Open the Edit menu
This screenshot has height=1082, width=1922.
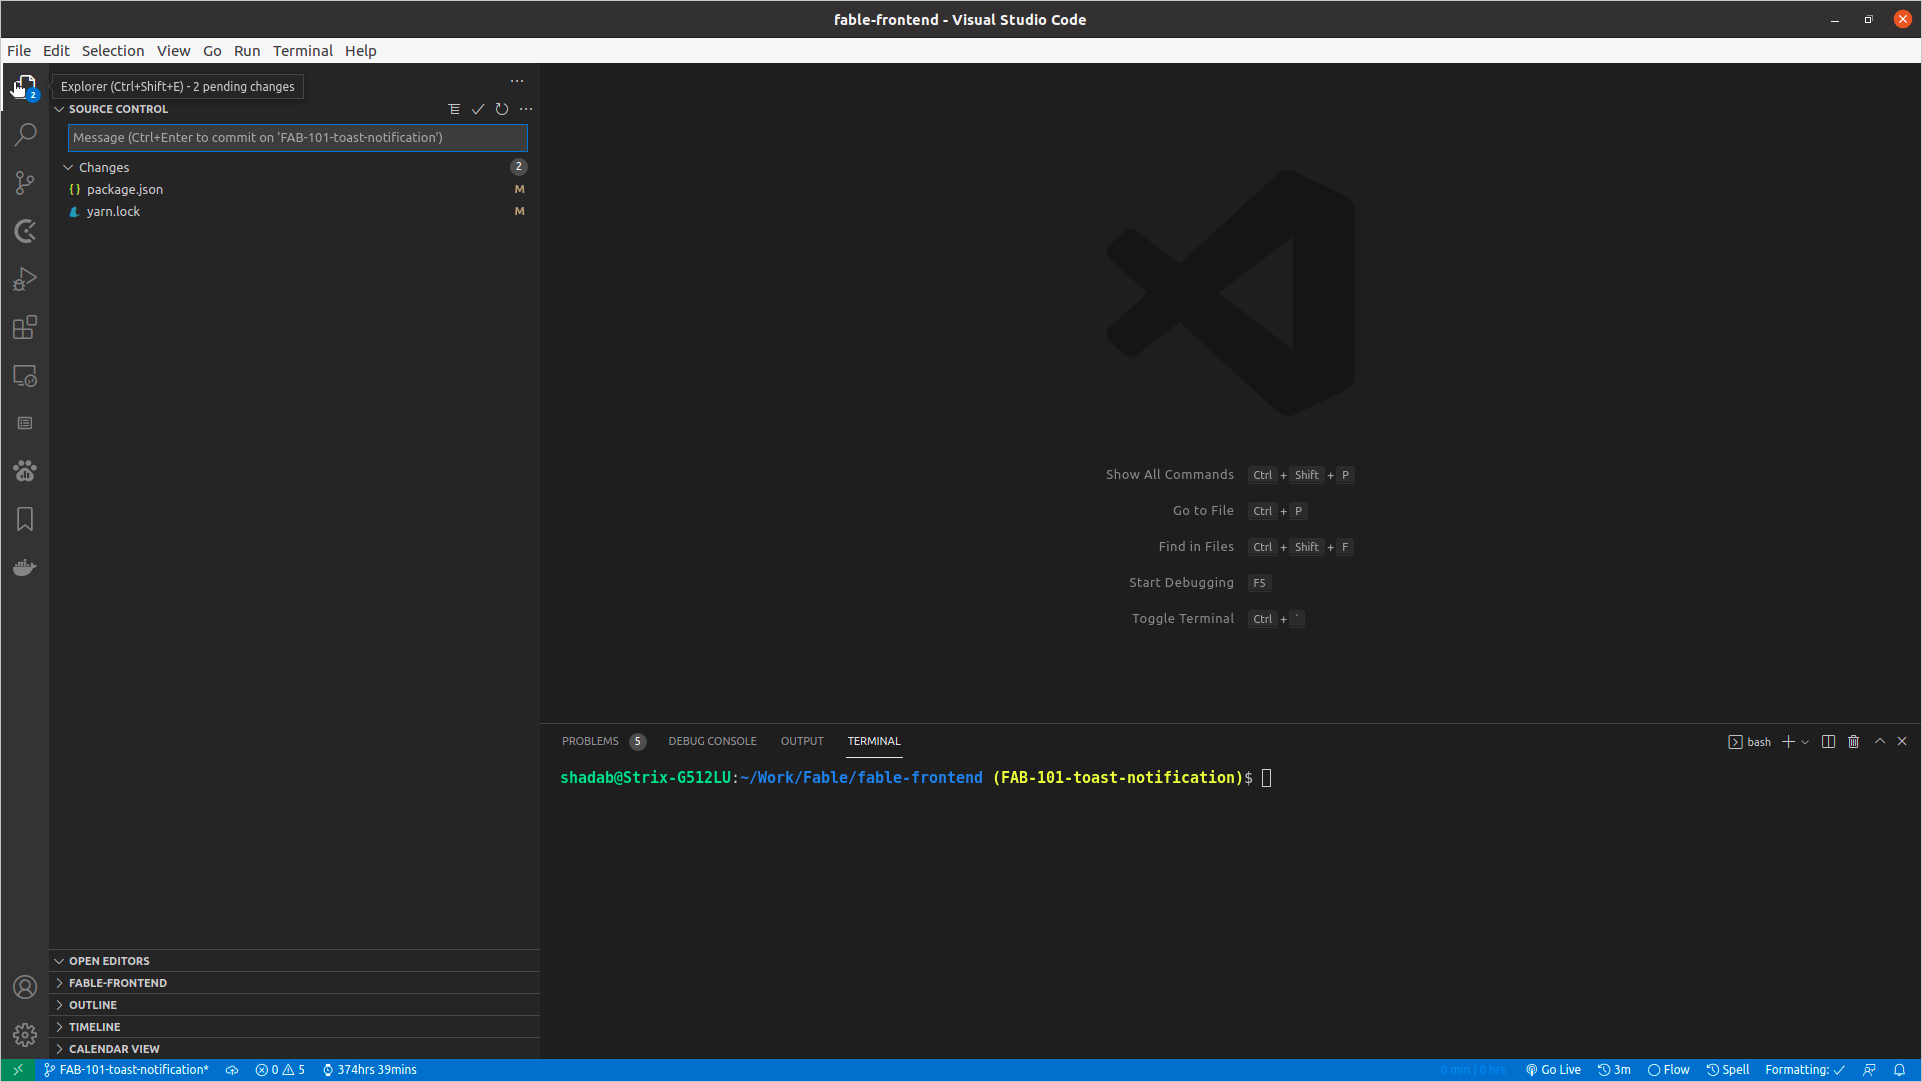coord(56,51)
